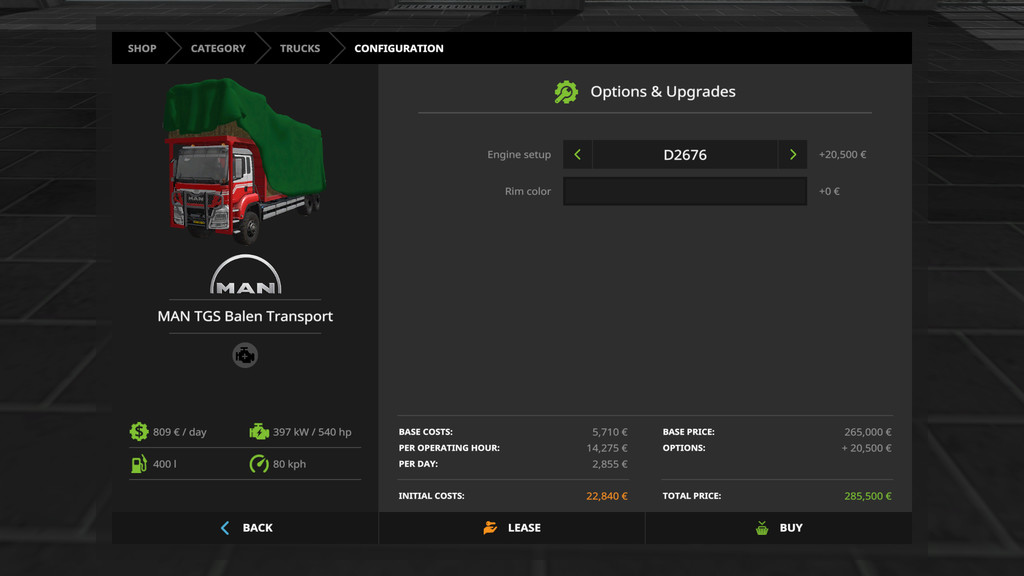Go to TRUCKS breadcrumb
The height and width of the screenshot is (576, 1024).
(x=300, y=48)
